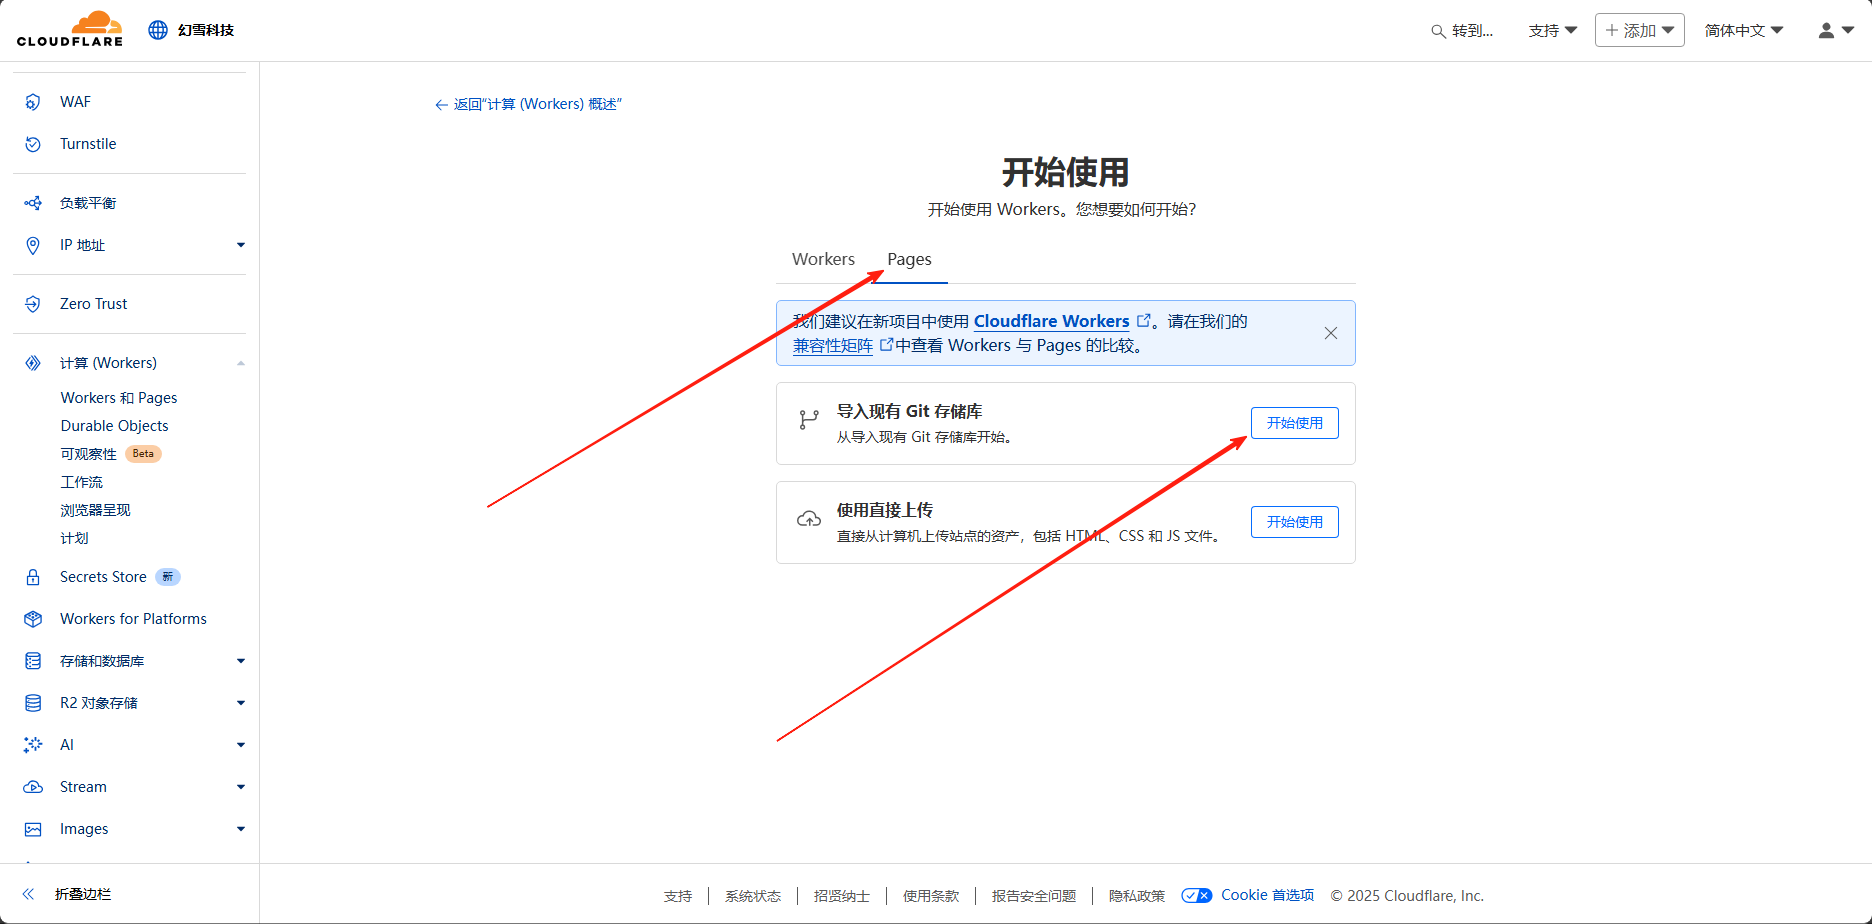Click the Secrets Store lock icon
This screenshot has height=924, width=1872.
tap(33, 577)
